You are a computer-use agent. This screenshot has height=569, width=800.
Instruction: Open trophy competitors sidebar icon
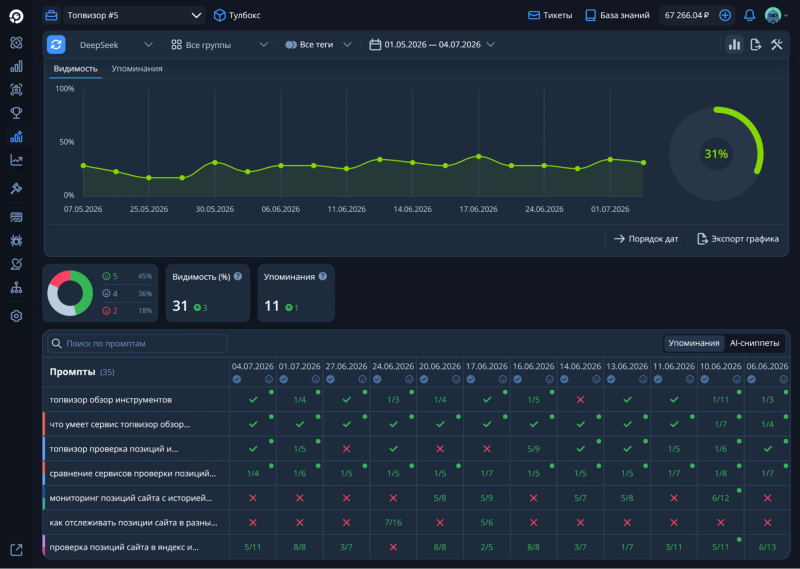[16, 113]
